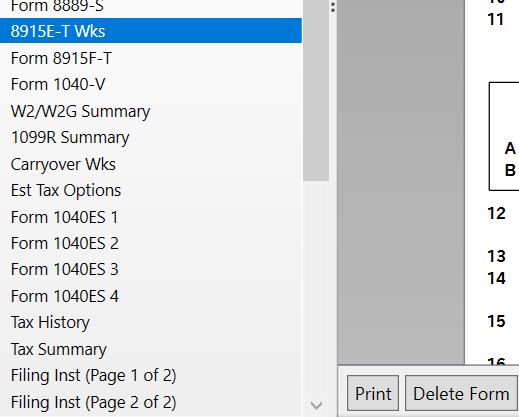Select Form 1040ES 2
519x417 pixels.
(151, 243)
